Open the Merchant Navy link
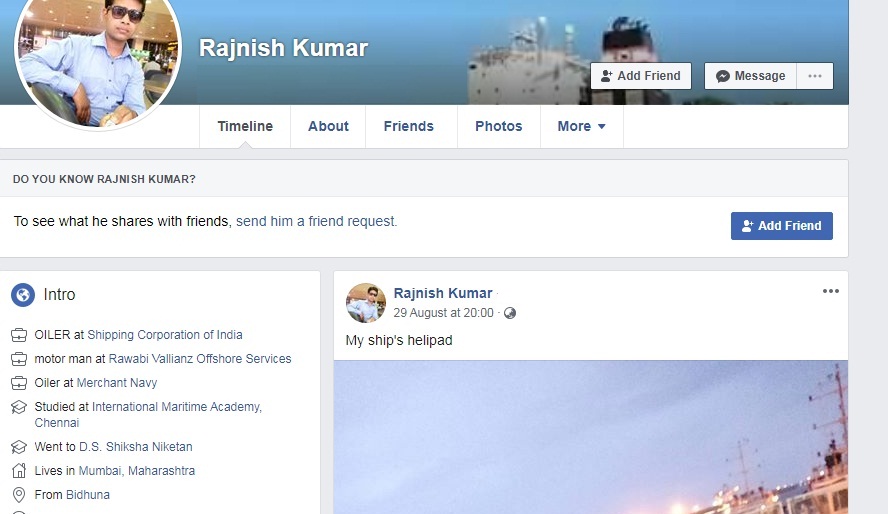The height and width of the screenshot is (514, 888). pos(117,383)
